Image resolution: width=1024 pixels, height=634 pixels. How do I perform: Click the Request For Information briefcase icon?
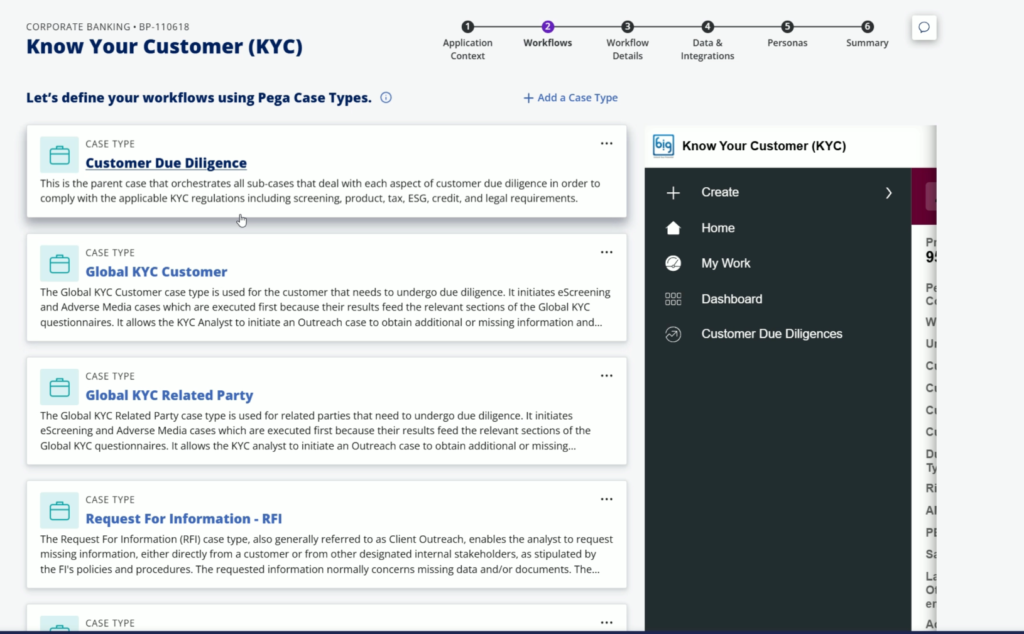coord(59,511)
